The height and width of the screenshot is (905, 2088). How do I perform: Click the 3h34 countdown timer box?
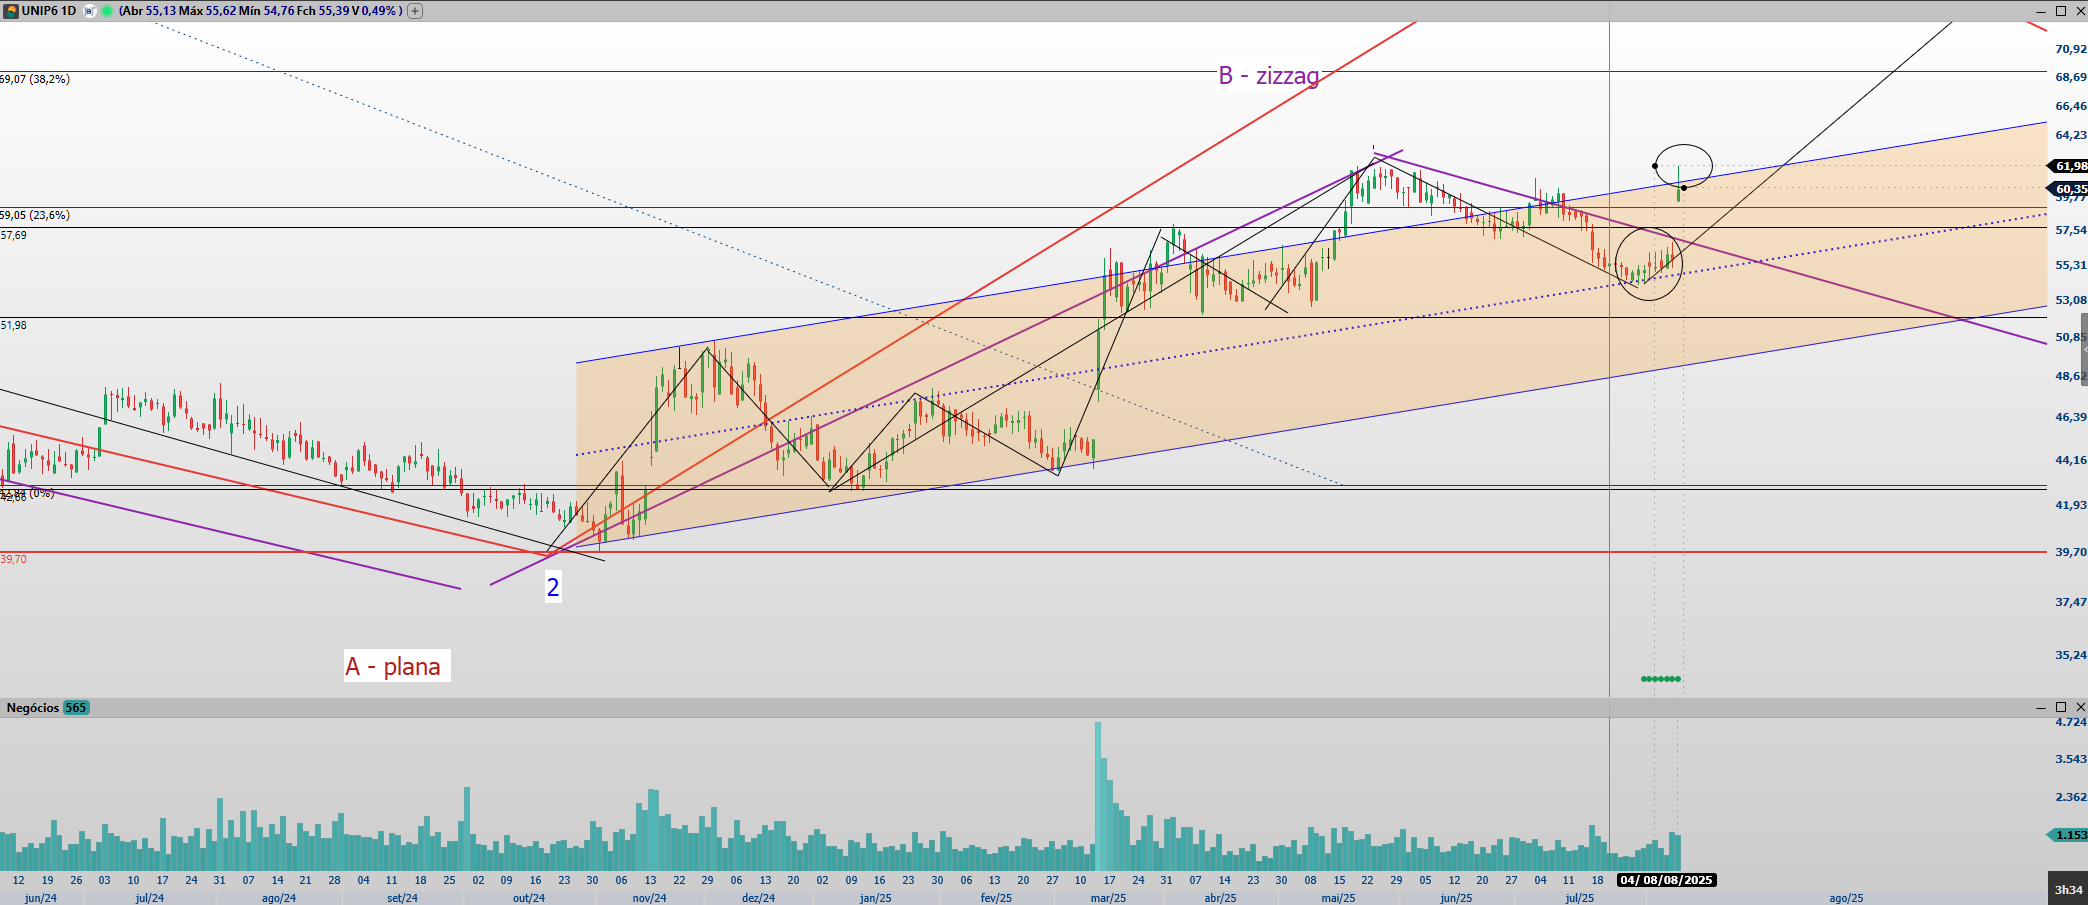pyautogui.click(x=2068, y=889)
